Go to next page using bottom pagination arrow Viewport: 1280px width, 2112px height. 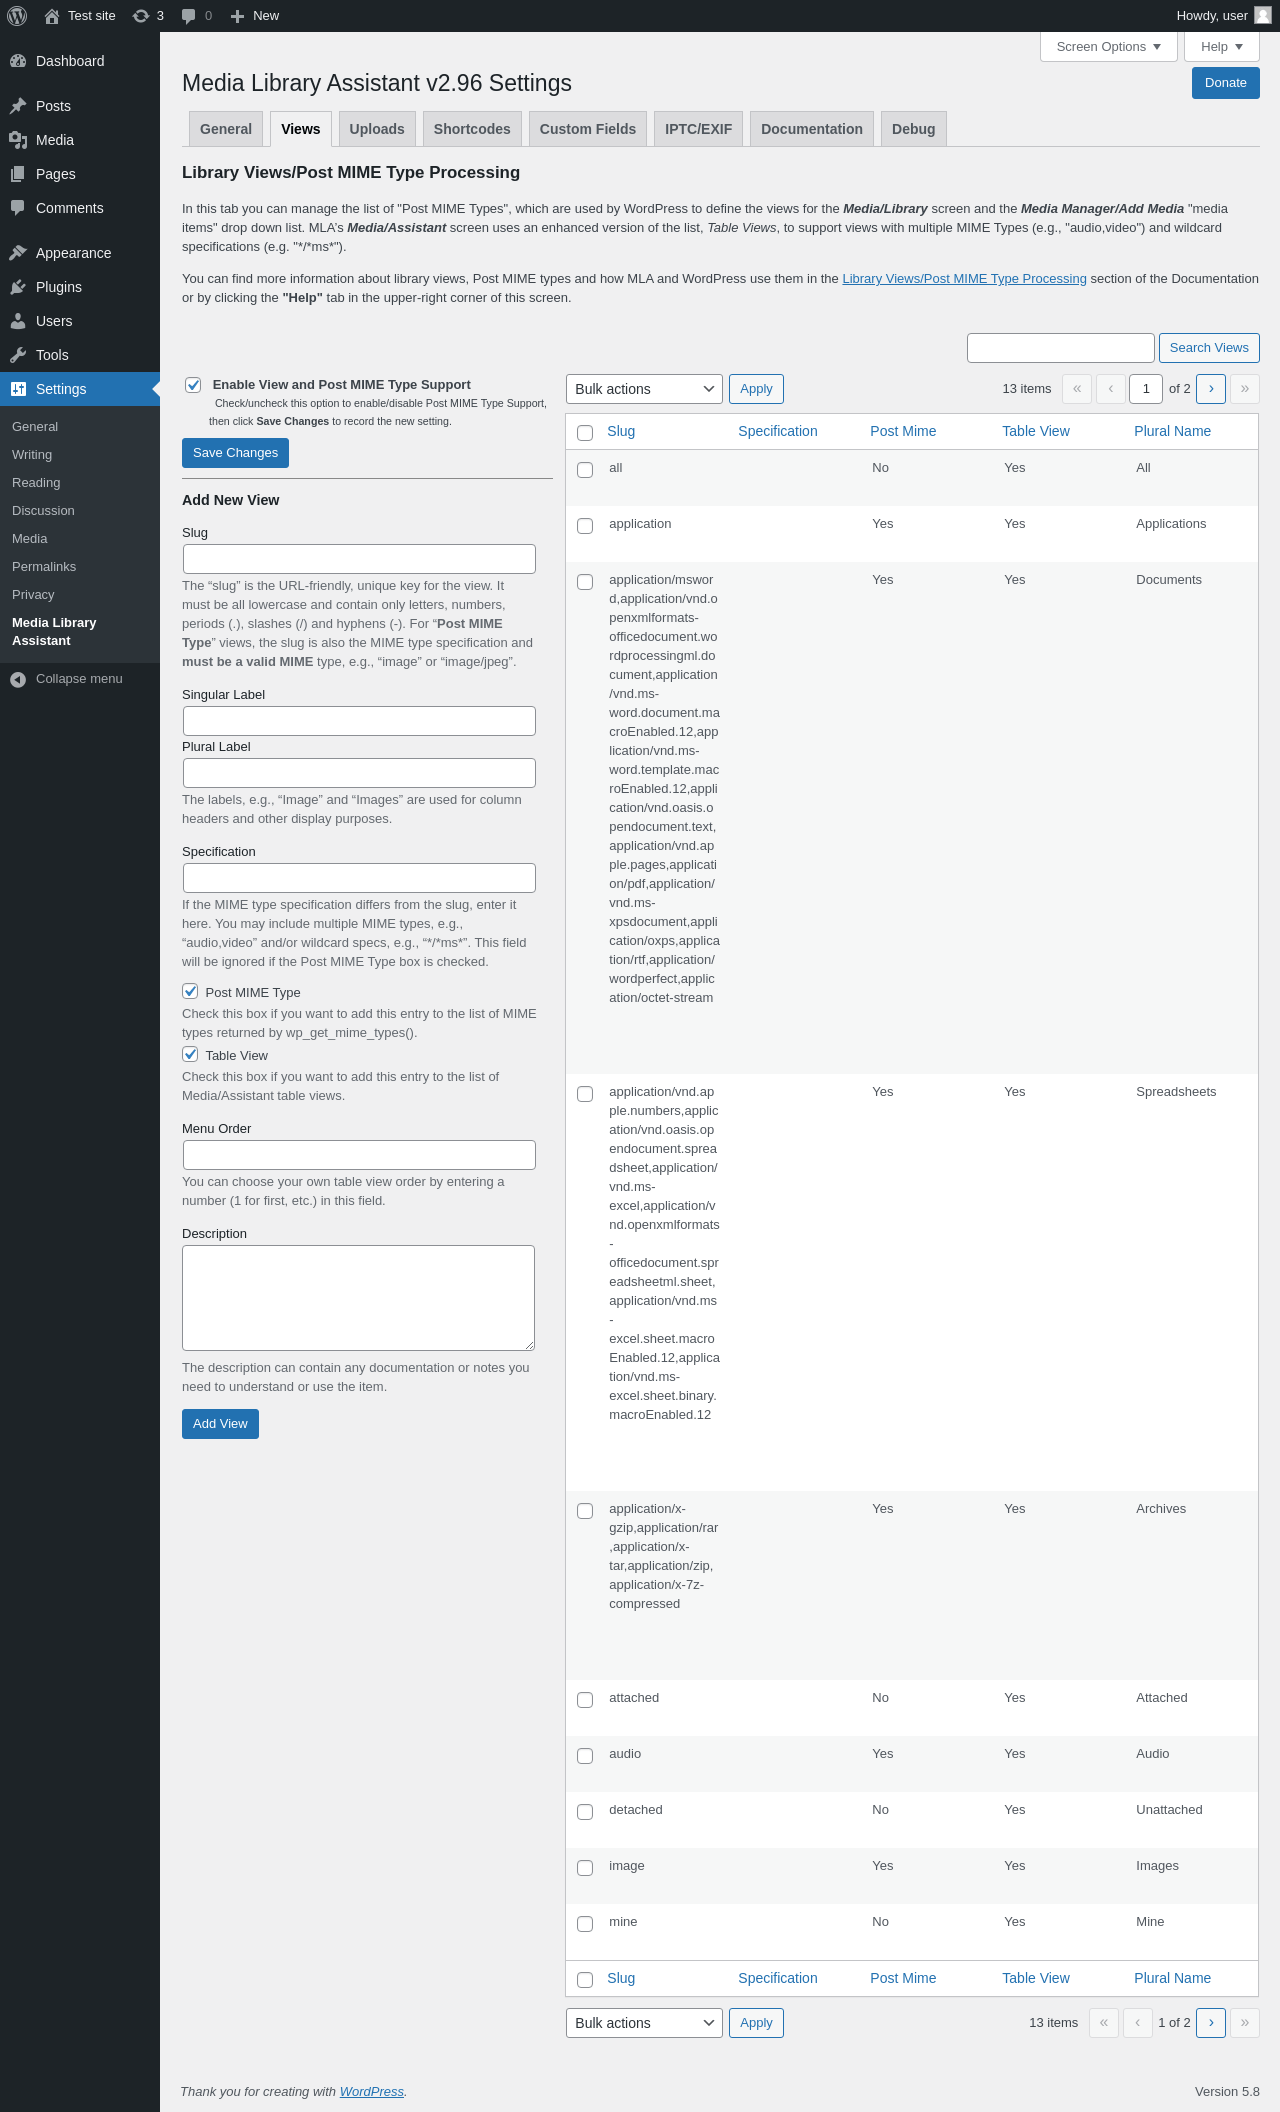pos(1211,2023)
